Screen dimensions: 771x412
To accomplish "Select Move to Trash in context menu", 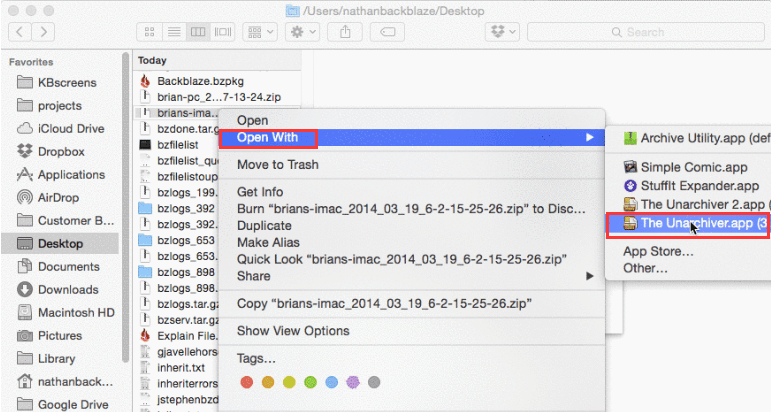I will click(277, 164).
